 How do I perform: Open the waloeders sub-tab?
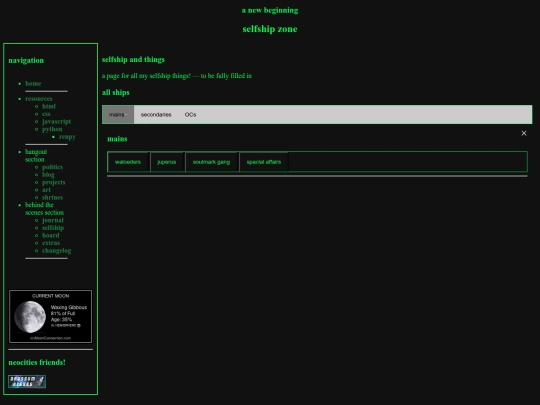coord(128,162)
